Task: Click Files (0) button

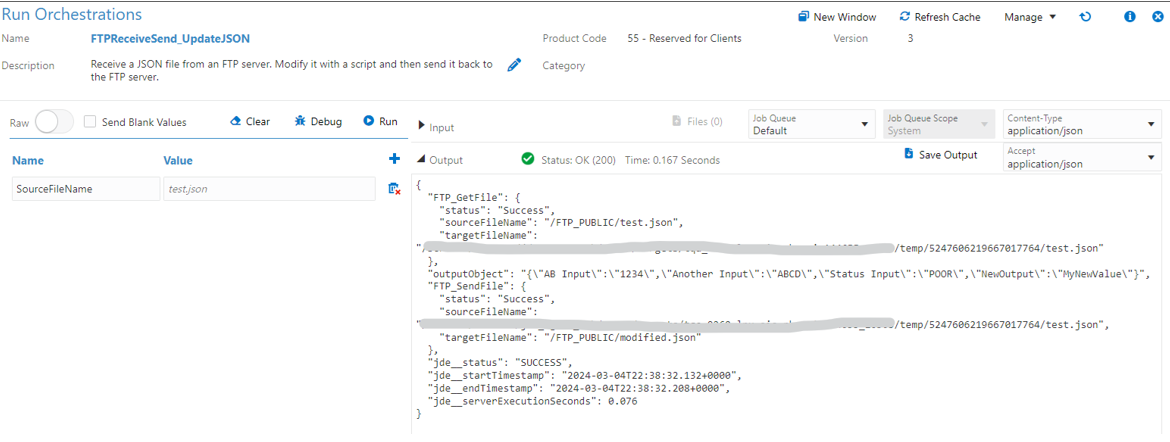Action: click(697, 121)
